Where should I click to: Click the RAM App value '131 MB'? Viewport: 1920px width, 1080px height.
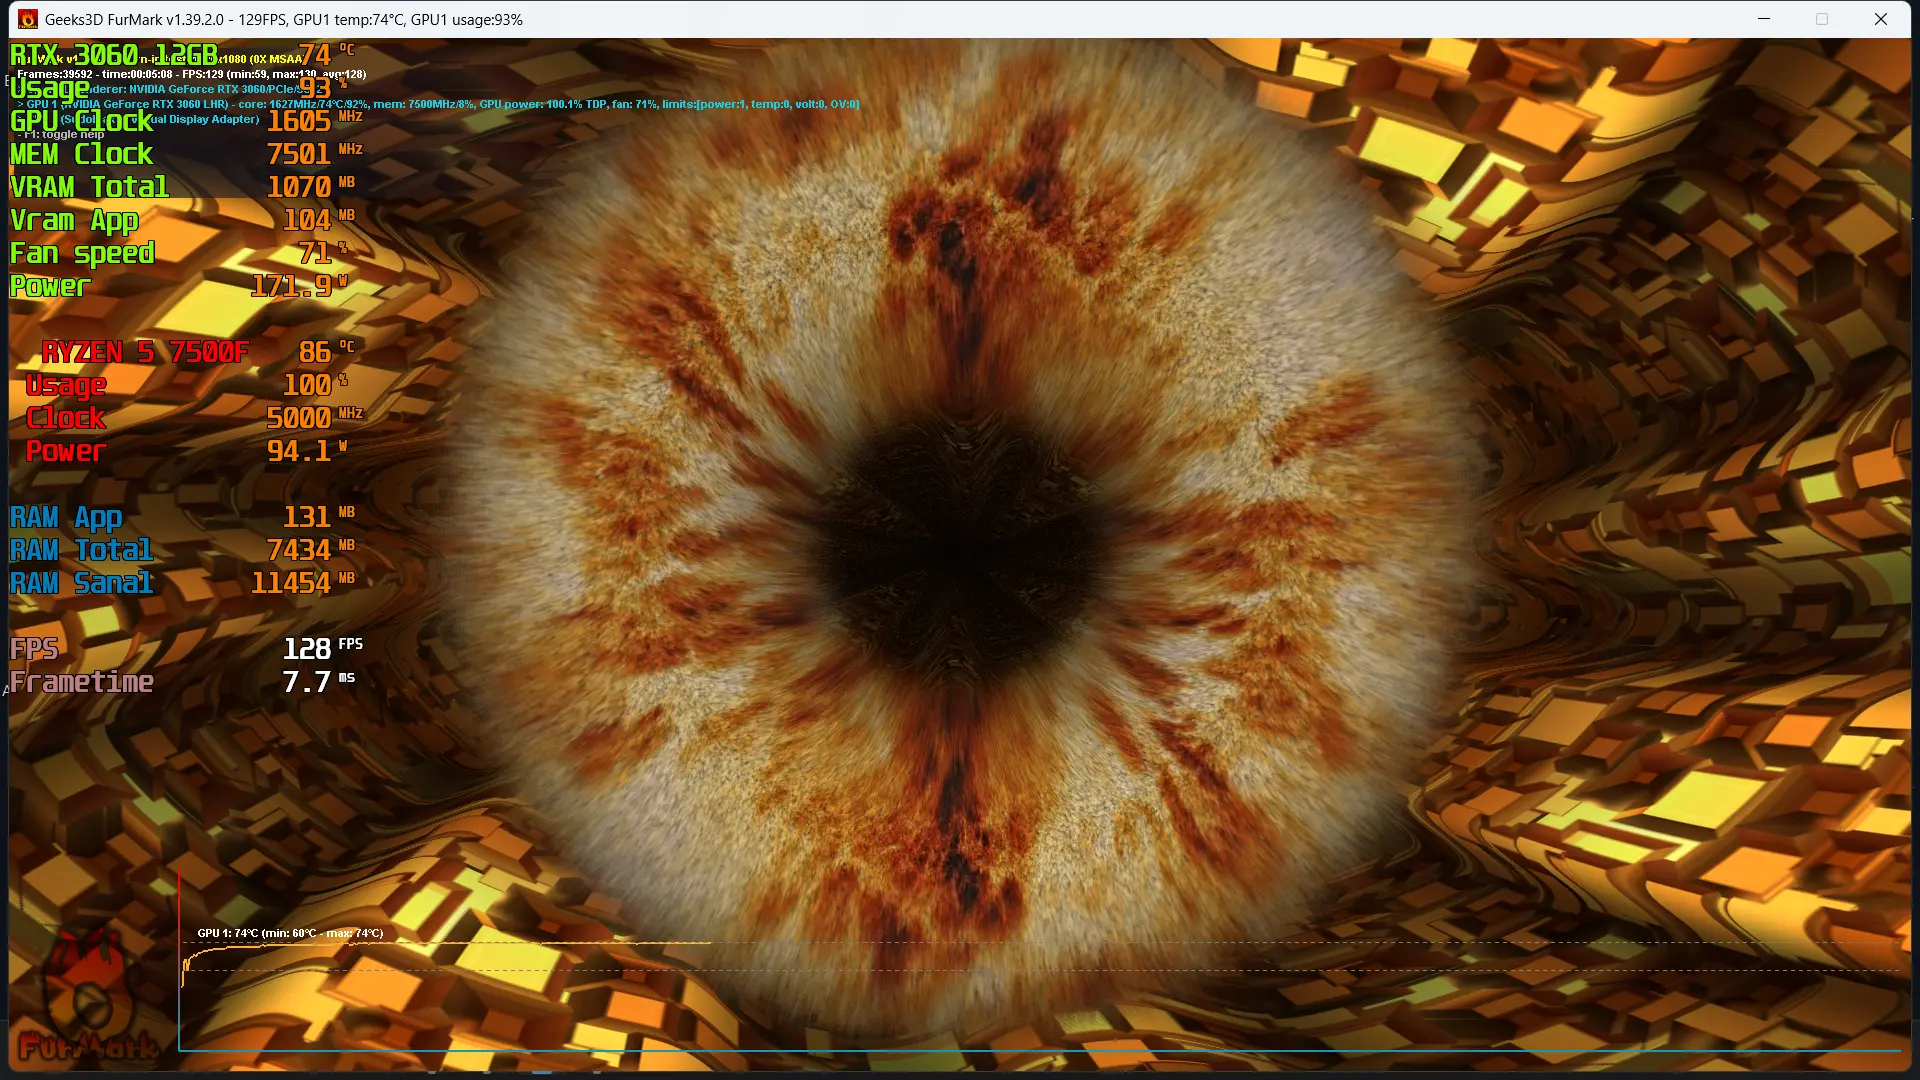319,517
